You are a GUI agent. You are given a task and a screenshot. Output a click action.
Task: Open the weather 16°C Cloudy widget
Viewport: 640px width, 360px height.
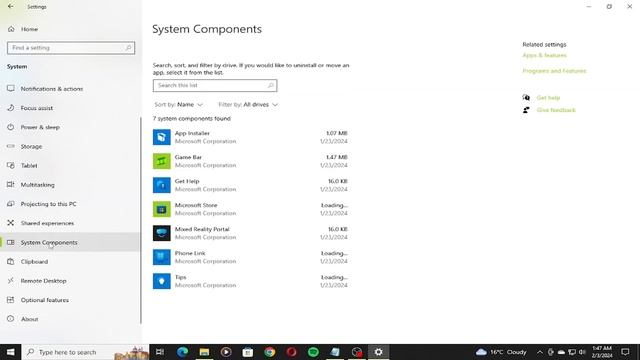coord(501,352)
